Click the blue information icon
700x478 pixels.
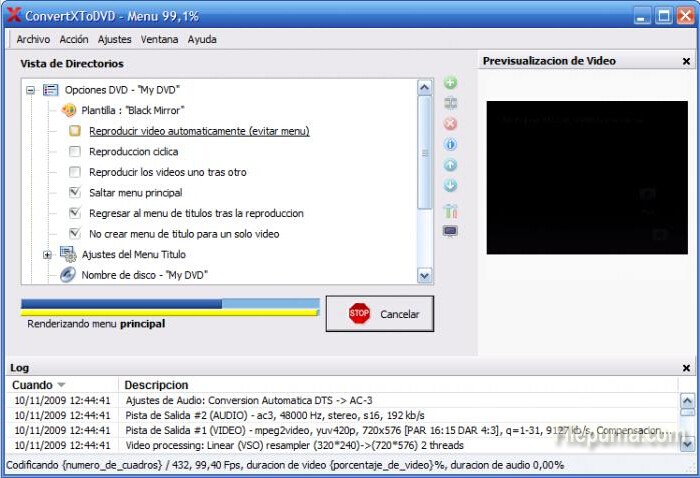point(450,145)
